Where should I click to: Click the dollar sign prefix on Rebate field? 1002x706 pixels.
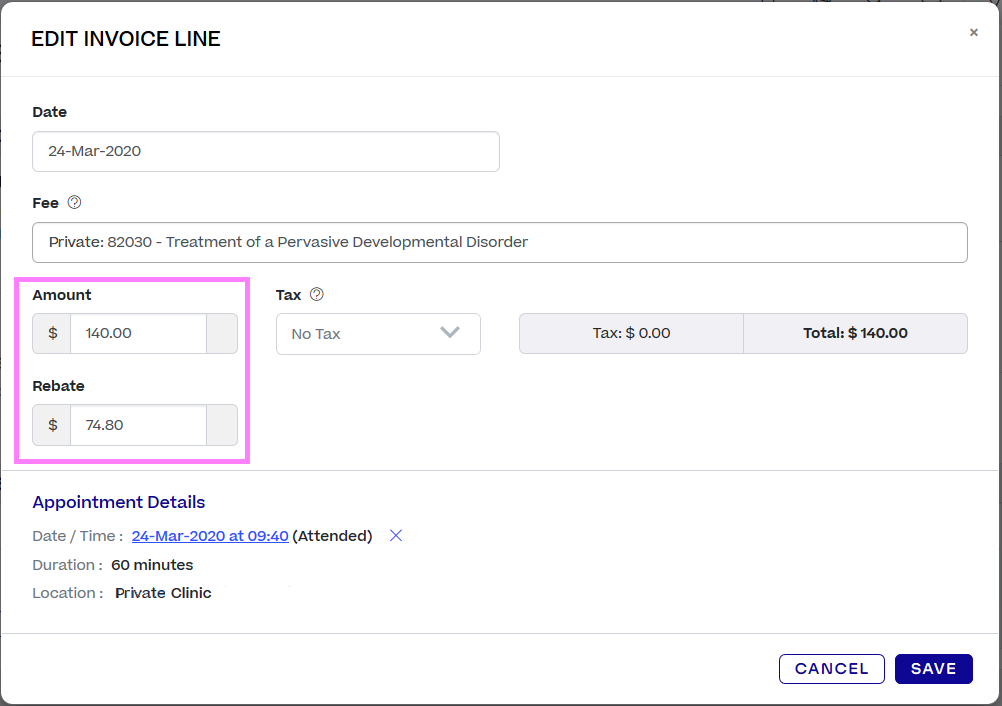(x=51, y=424)
